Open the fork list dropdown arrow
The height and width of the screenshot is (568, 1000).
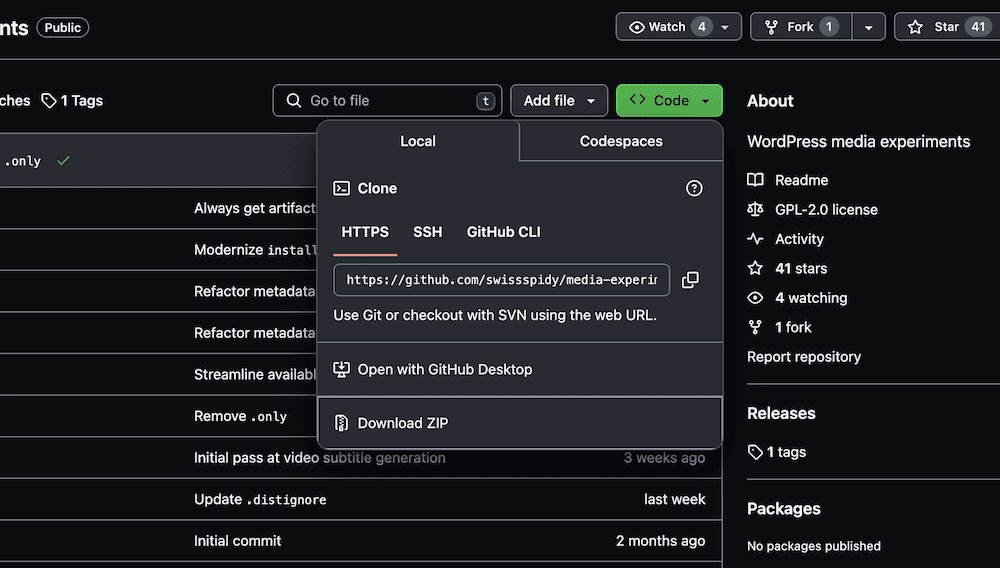tap(868, 27)
